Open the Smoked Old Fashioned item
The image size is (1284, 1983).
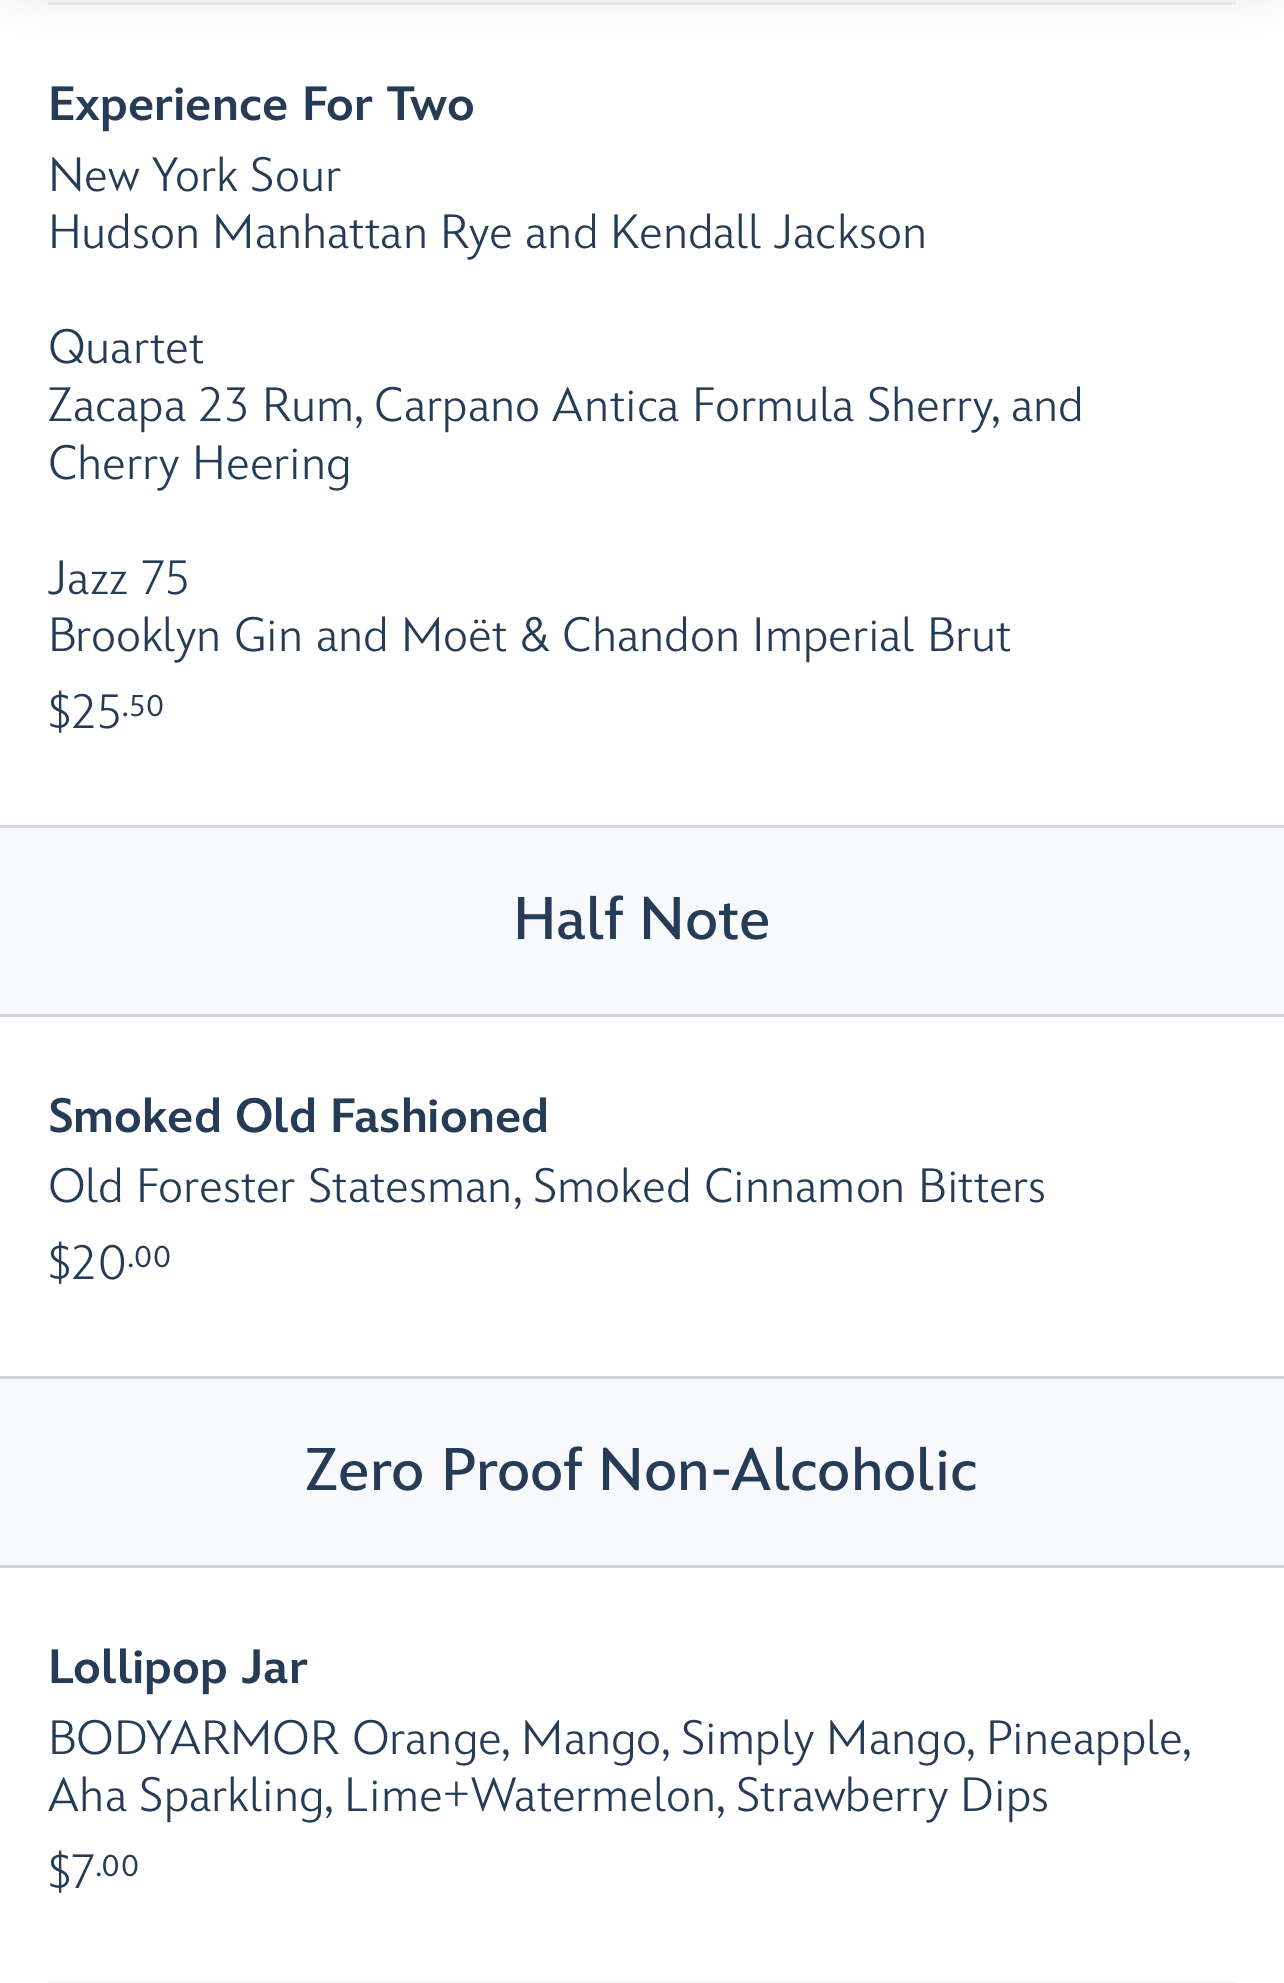click(298, 1116)
